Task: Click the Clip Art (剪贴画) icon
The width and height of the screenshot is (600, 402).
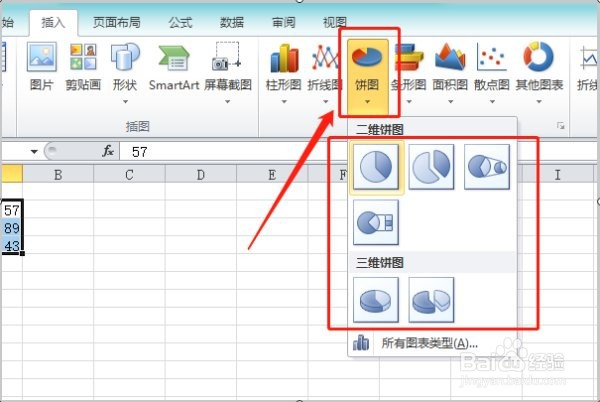Action: pos(83,67)
